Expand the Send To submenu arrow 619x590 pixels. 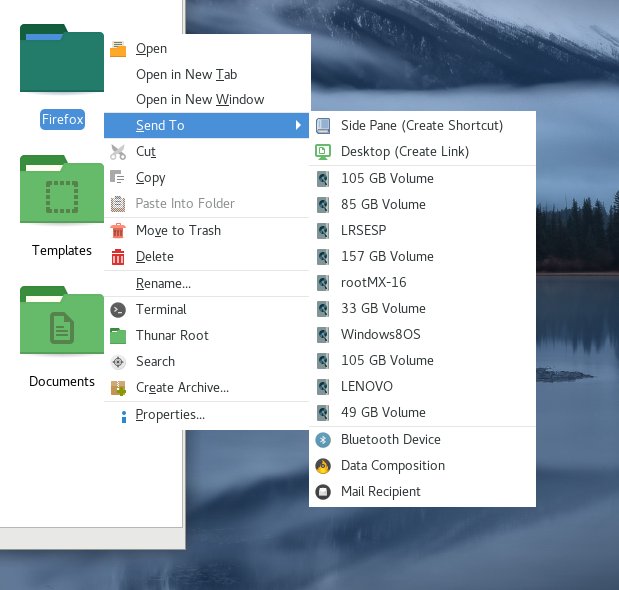tap(298, 126)
